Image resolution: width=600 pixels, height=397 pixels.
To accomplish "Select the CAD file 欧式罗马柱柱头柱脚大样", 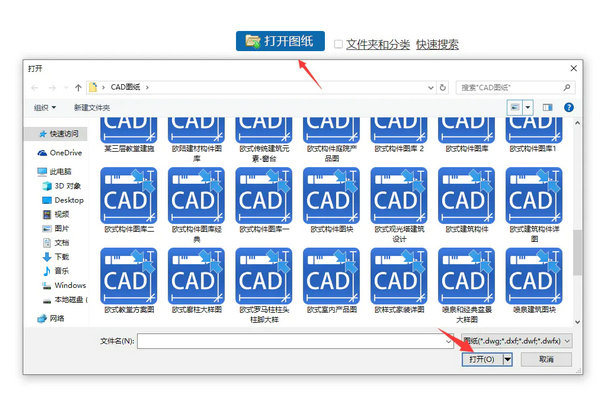I will (264, 285).
